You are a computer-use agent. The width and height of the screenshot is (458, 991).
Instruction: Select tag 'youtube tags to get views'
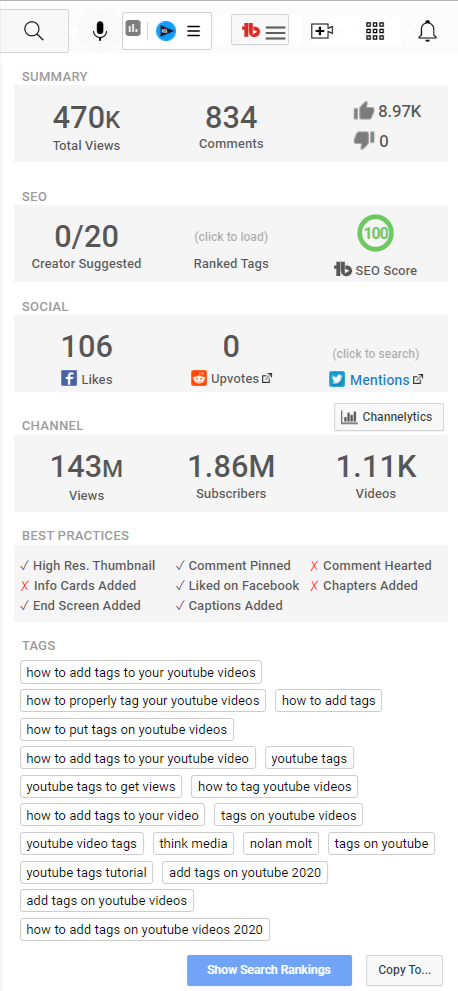tap(101, 786)
